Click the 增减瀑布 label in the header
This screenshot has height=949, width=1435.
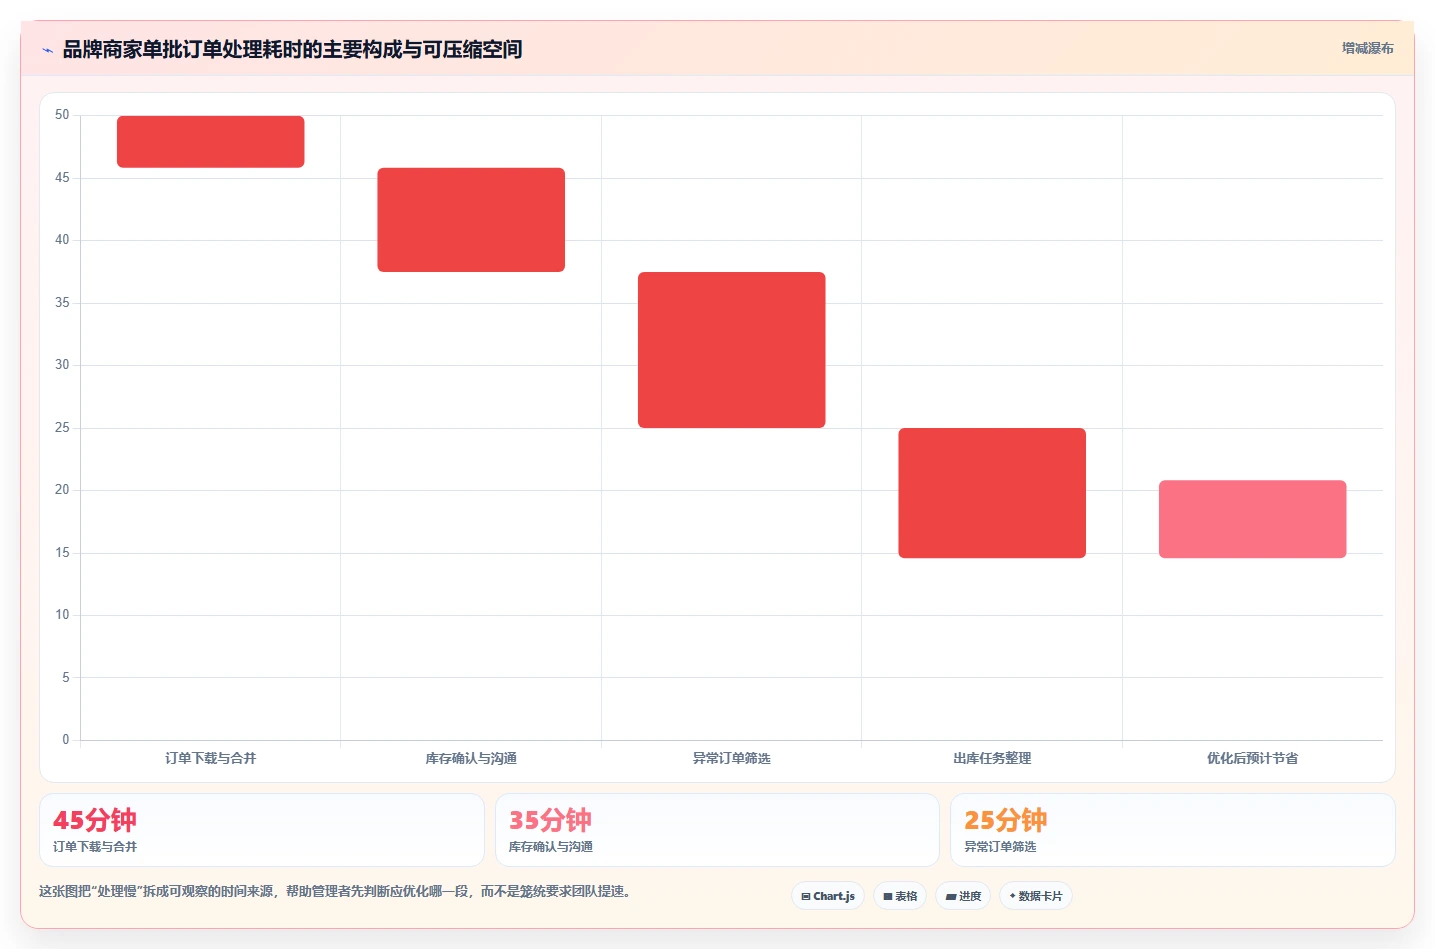coord(1367,48)
